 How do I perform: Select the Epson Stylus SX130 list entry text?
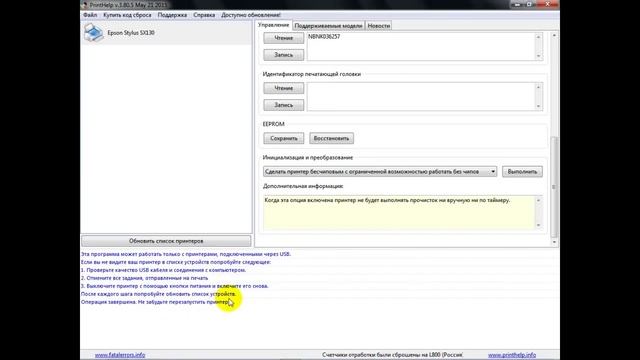click(x=131, y=33)
